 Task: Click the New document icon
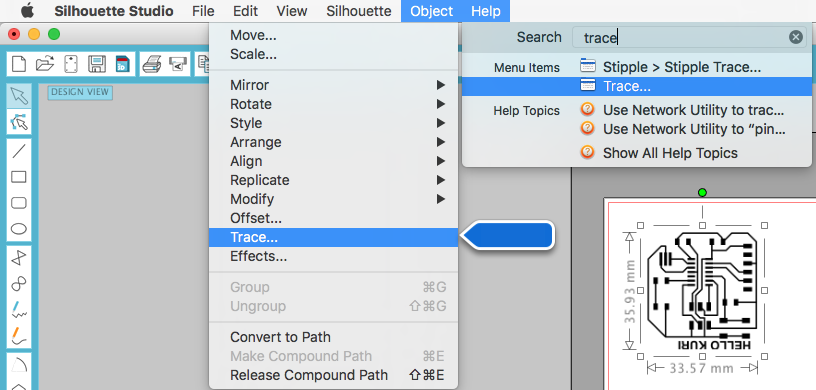(x=19, y=64)
